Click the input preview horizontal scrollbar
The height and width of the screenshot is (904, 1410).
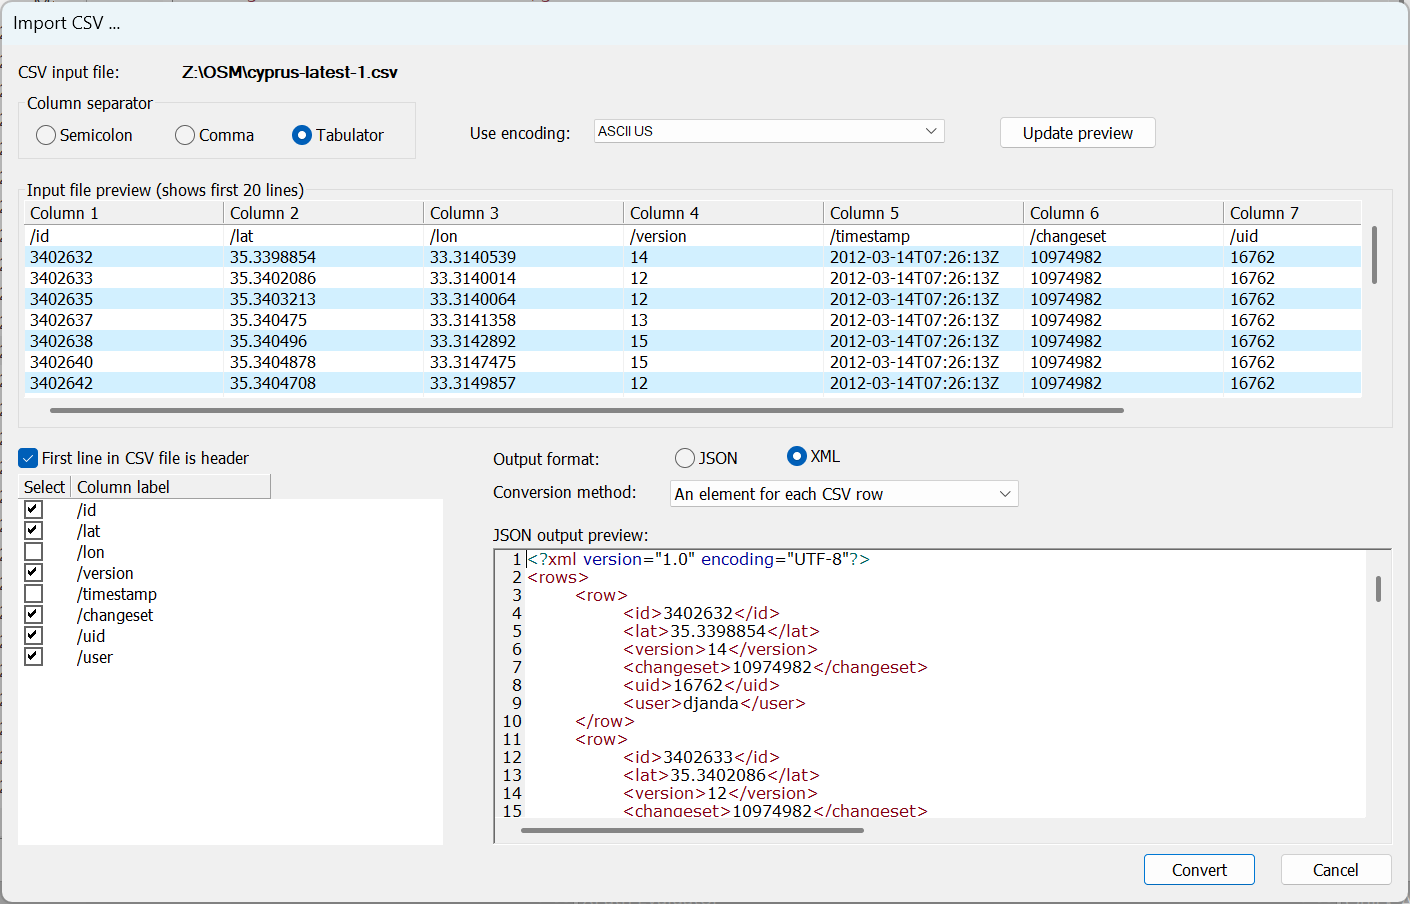click(x=587, y=410)
